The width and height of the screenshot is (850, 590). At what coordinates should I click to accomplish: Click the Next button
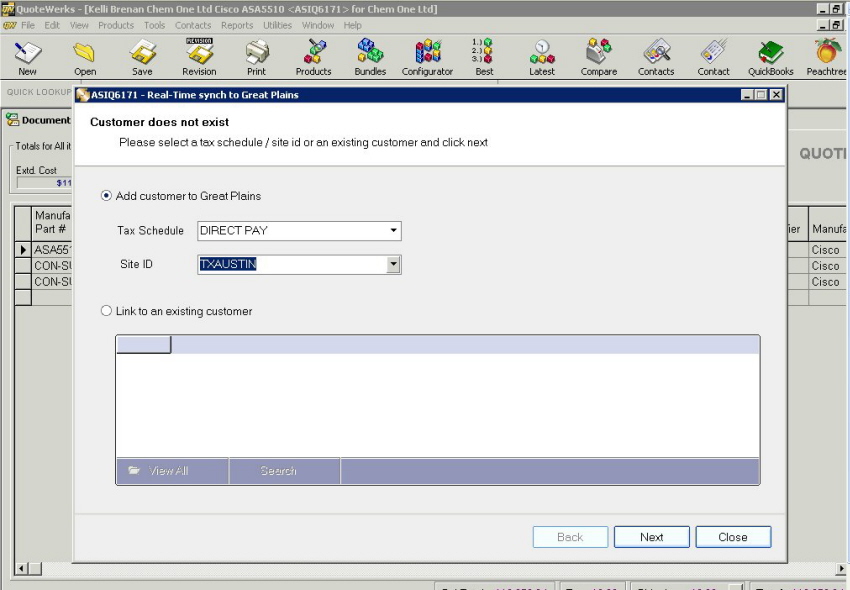tap(652, 537)
